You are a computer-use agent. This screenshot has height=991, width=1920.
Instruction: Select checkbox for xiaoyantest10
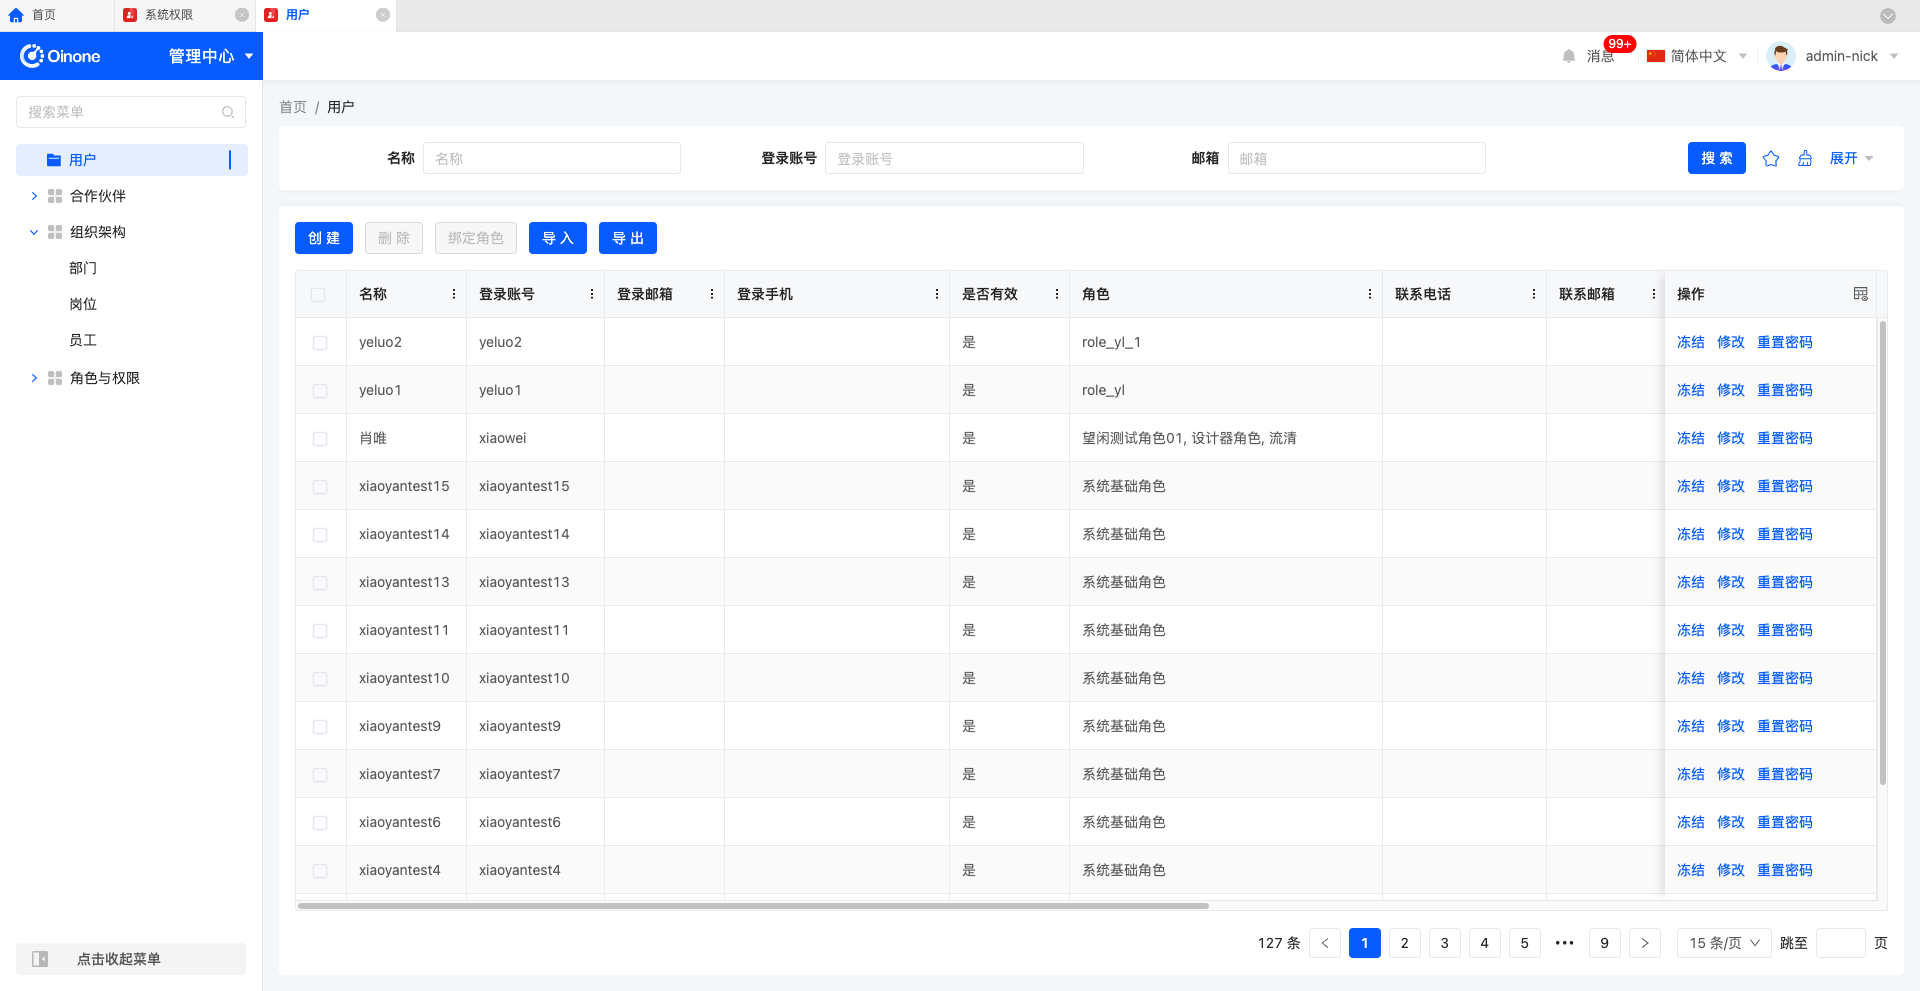pyautogui.click(x=320, y=679)
